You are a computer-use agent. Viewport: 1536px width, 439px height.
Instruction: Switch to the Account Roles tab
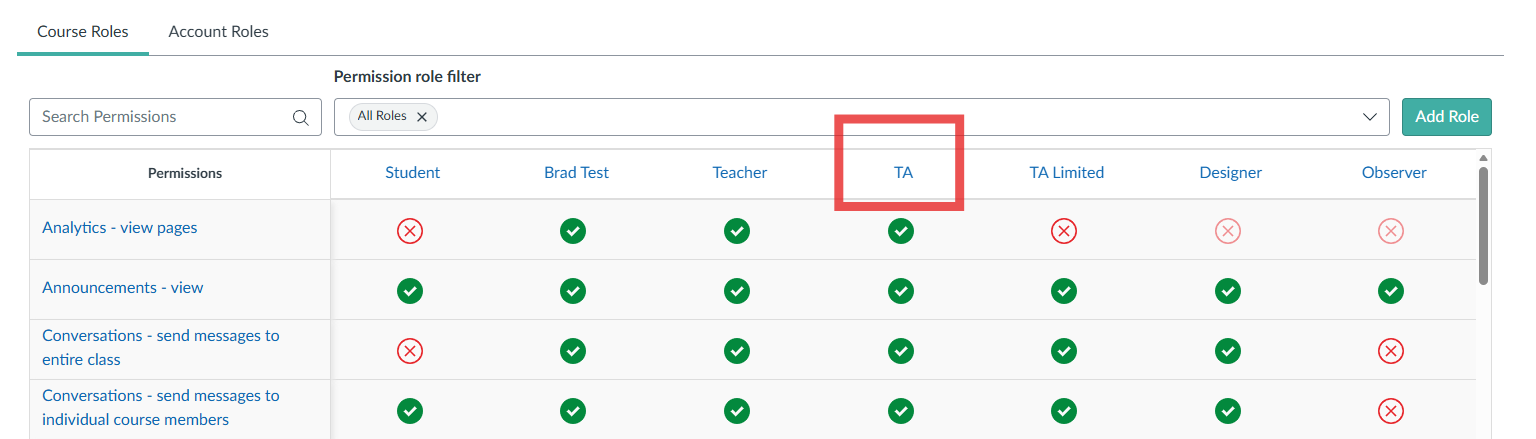coord(218,31)
